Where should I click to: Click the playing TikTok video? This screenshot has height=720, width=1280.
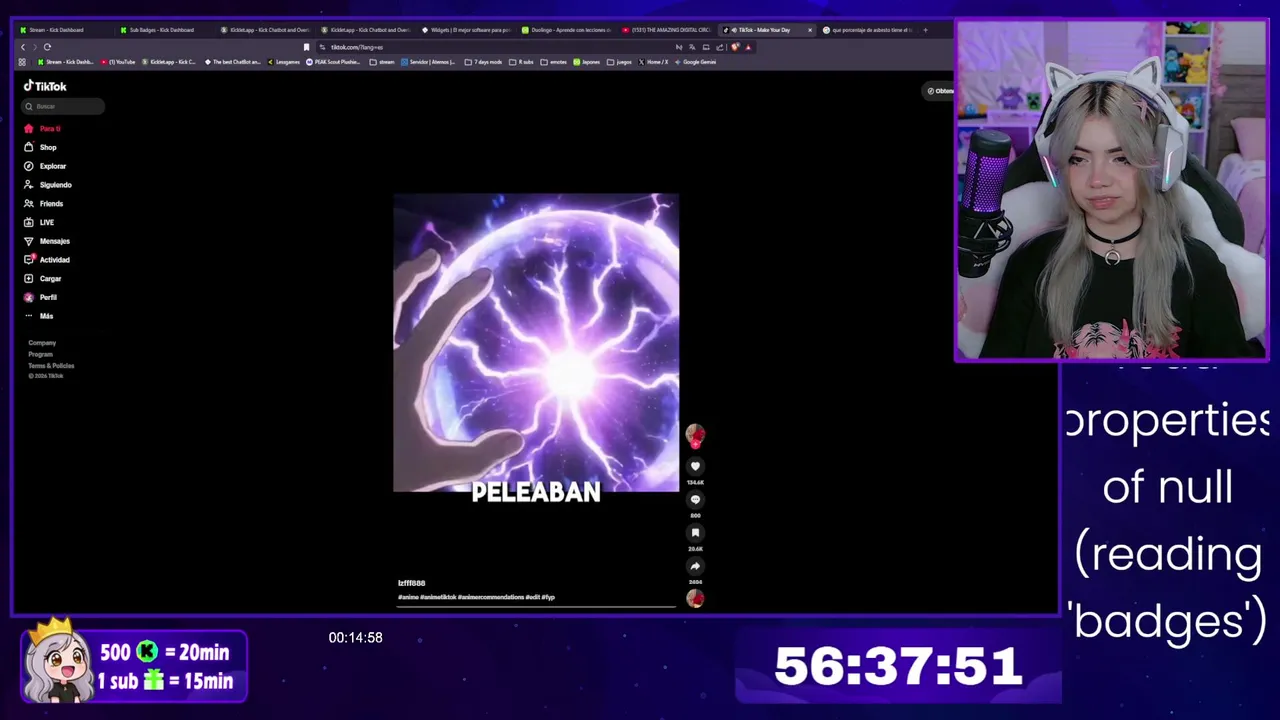536,343
